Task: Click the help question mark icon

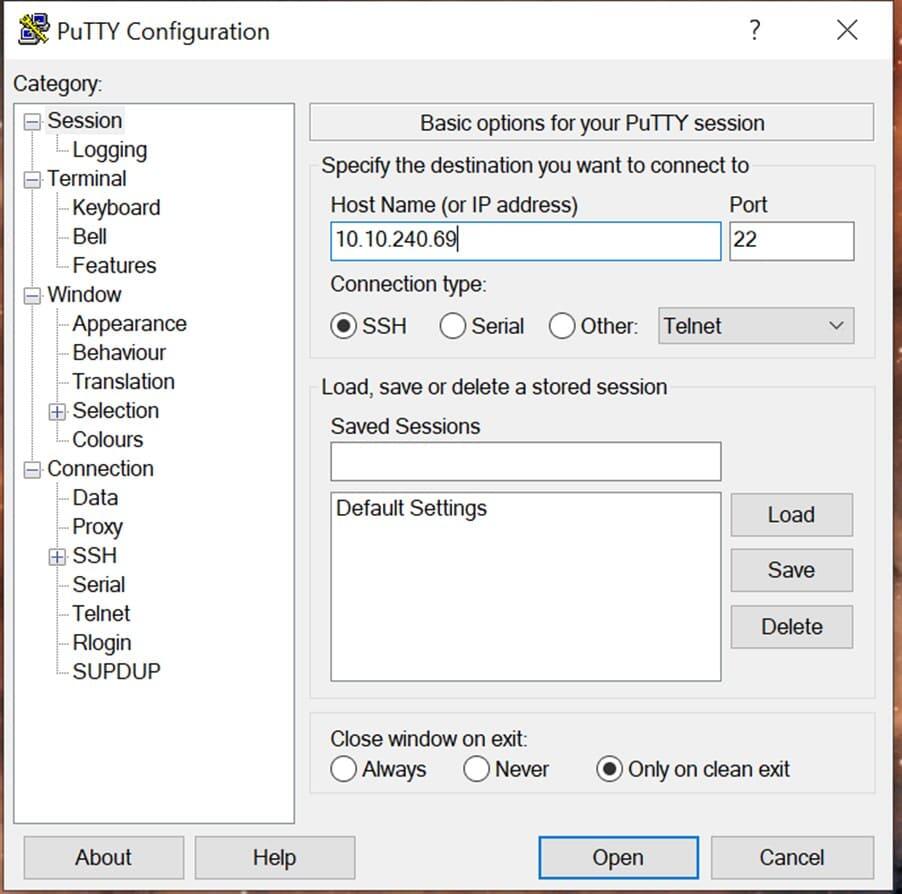Action: pos(755,29)
